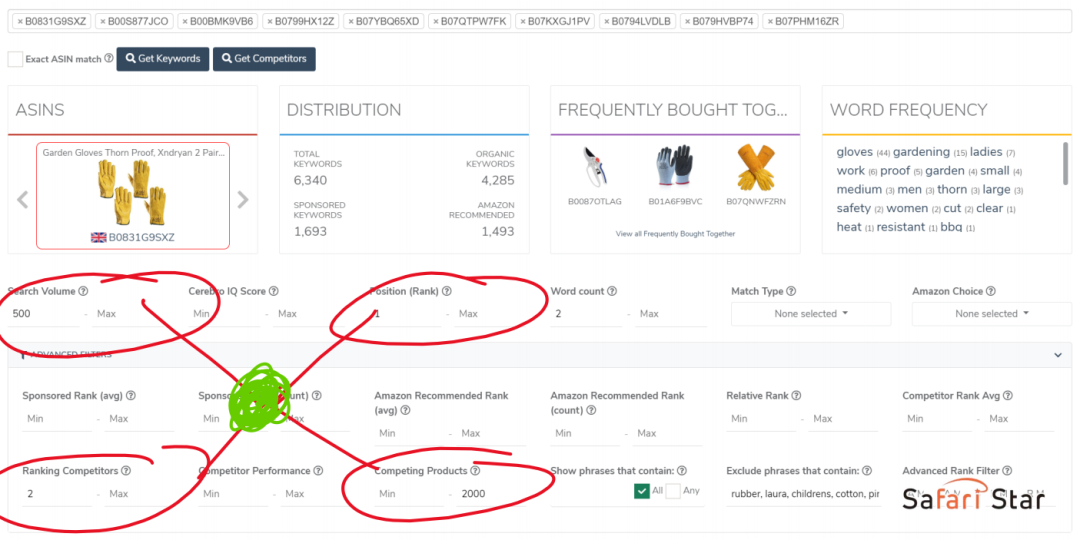Screen dimensions: 1080x540
Task: Click help icon next to Match Type
Action: 791,292
